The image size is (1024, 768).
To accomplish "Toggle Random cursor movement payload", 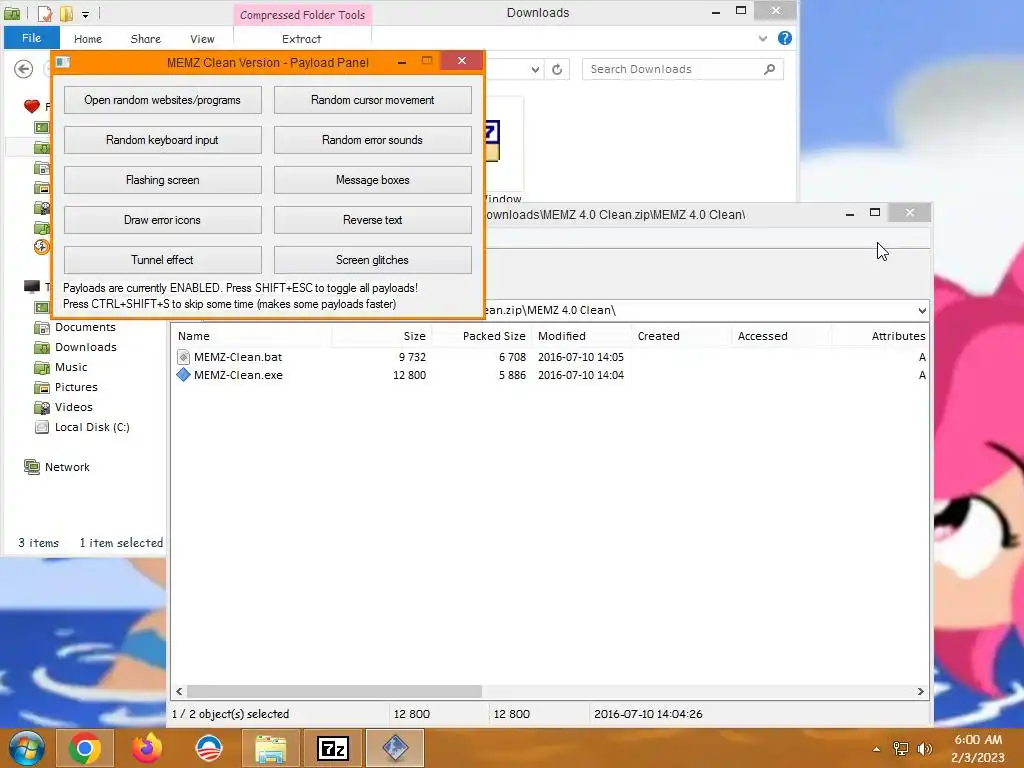I will tap(372, 100).
